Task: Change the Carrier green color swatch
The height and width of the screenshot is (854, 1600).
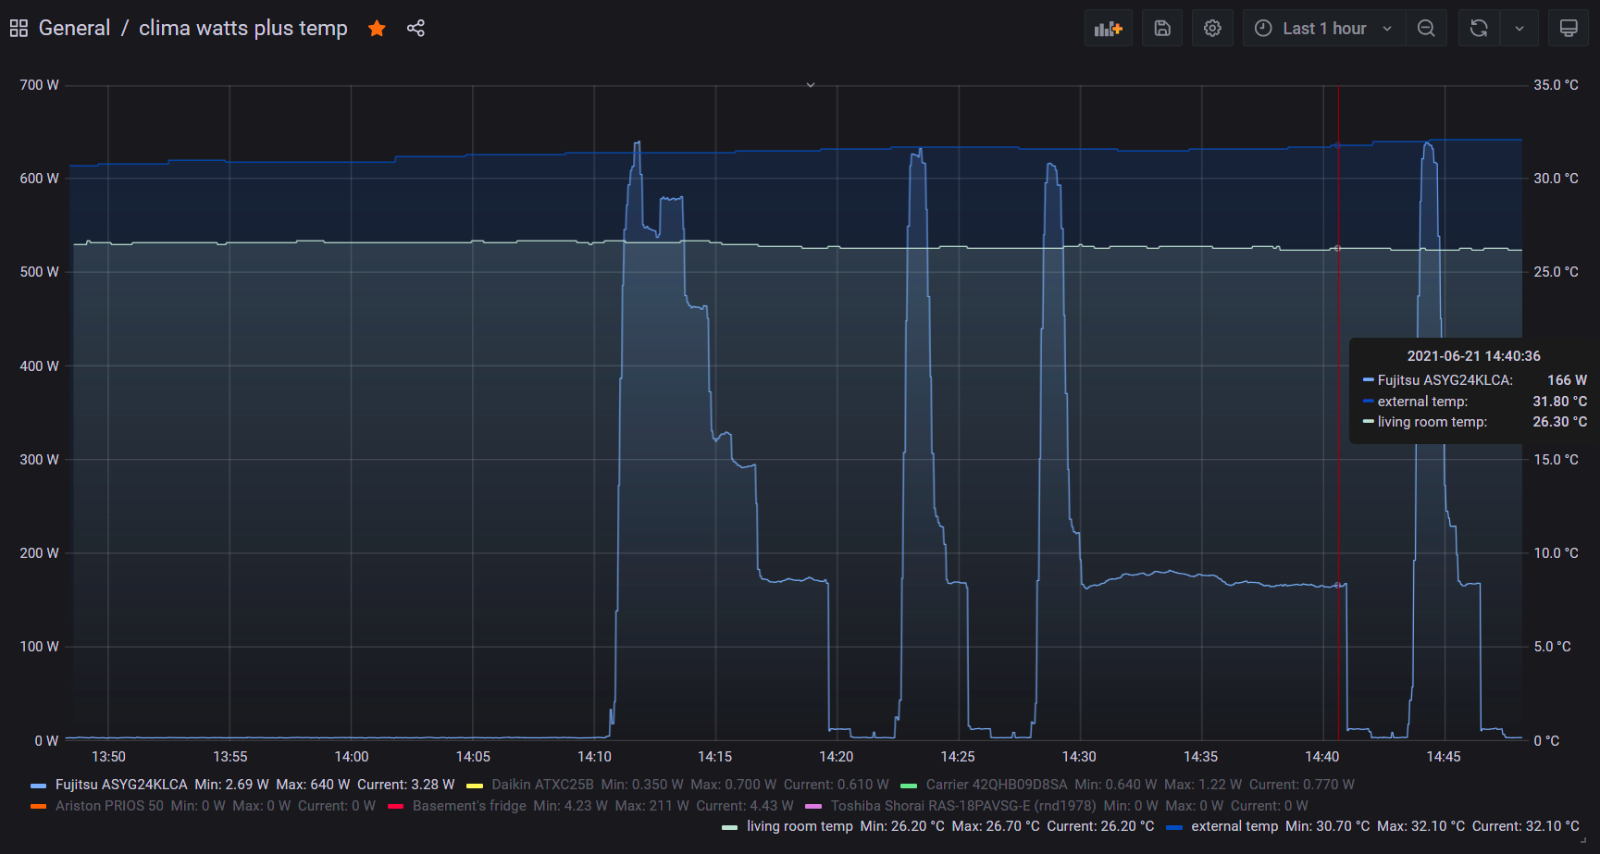Action: [908, 785]
